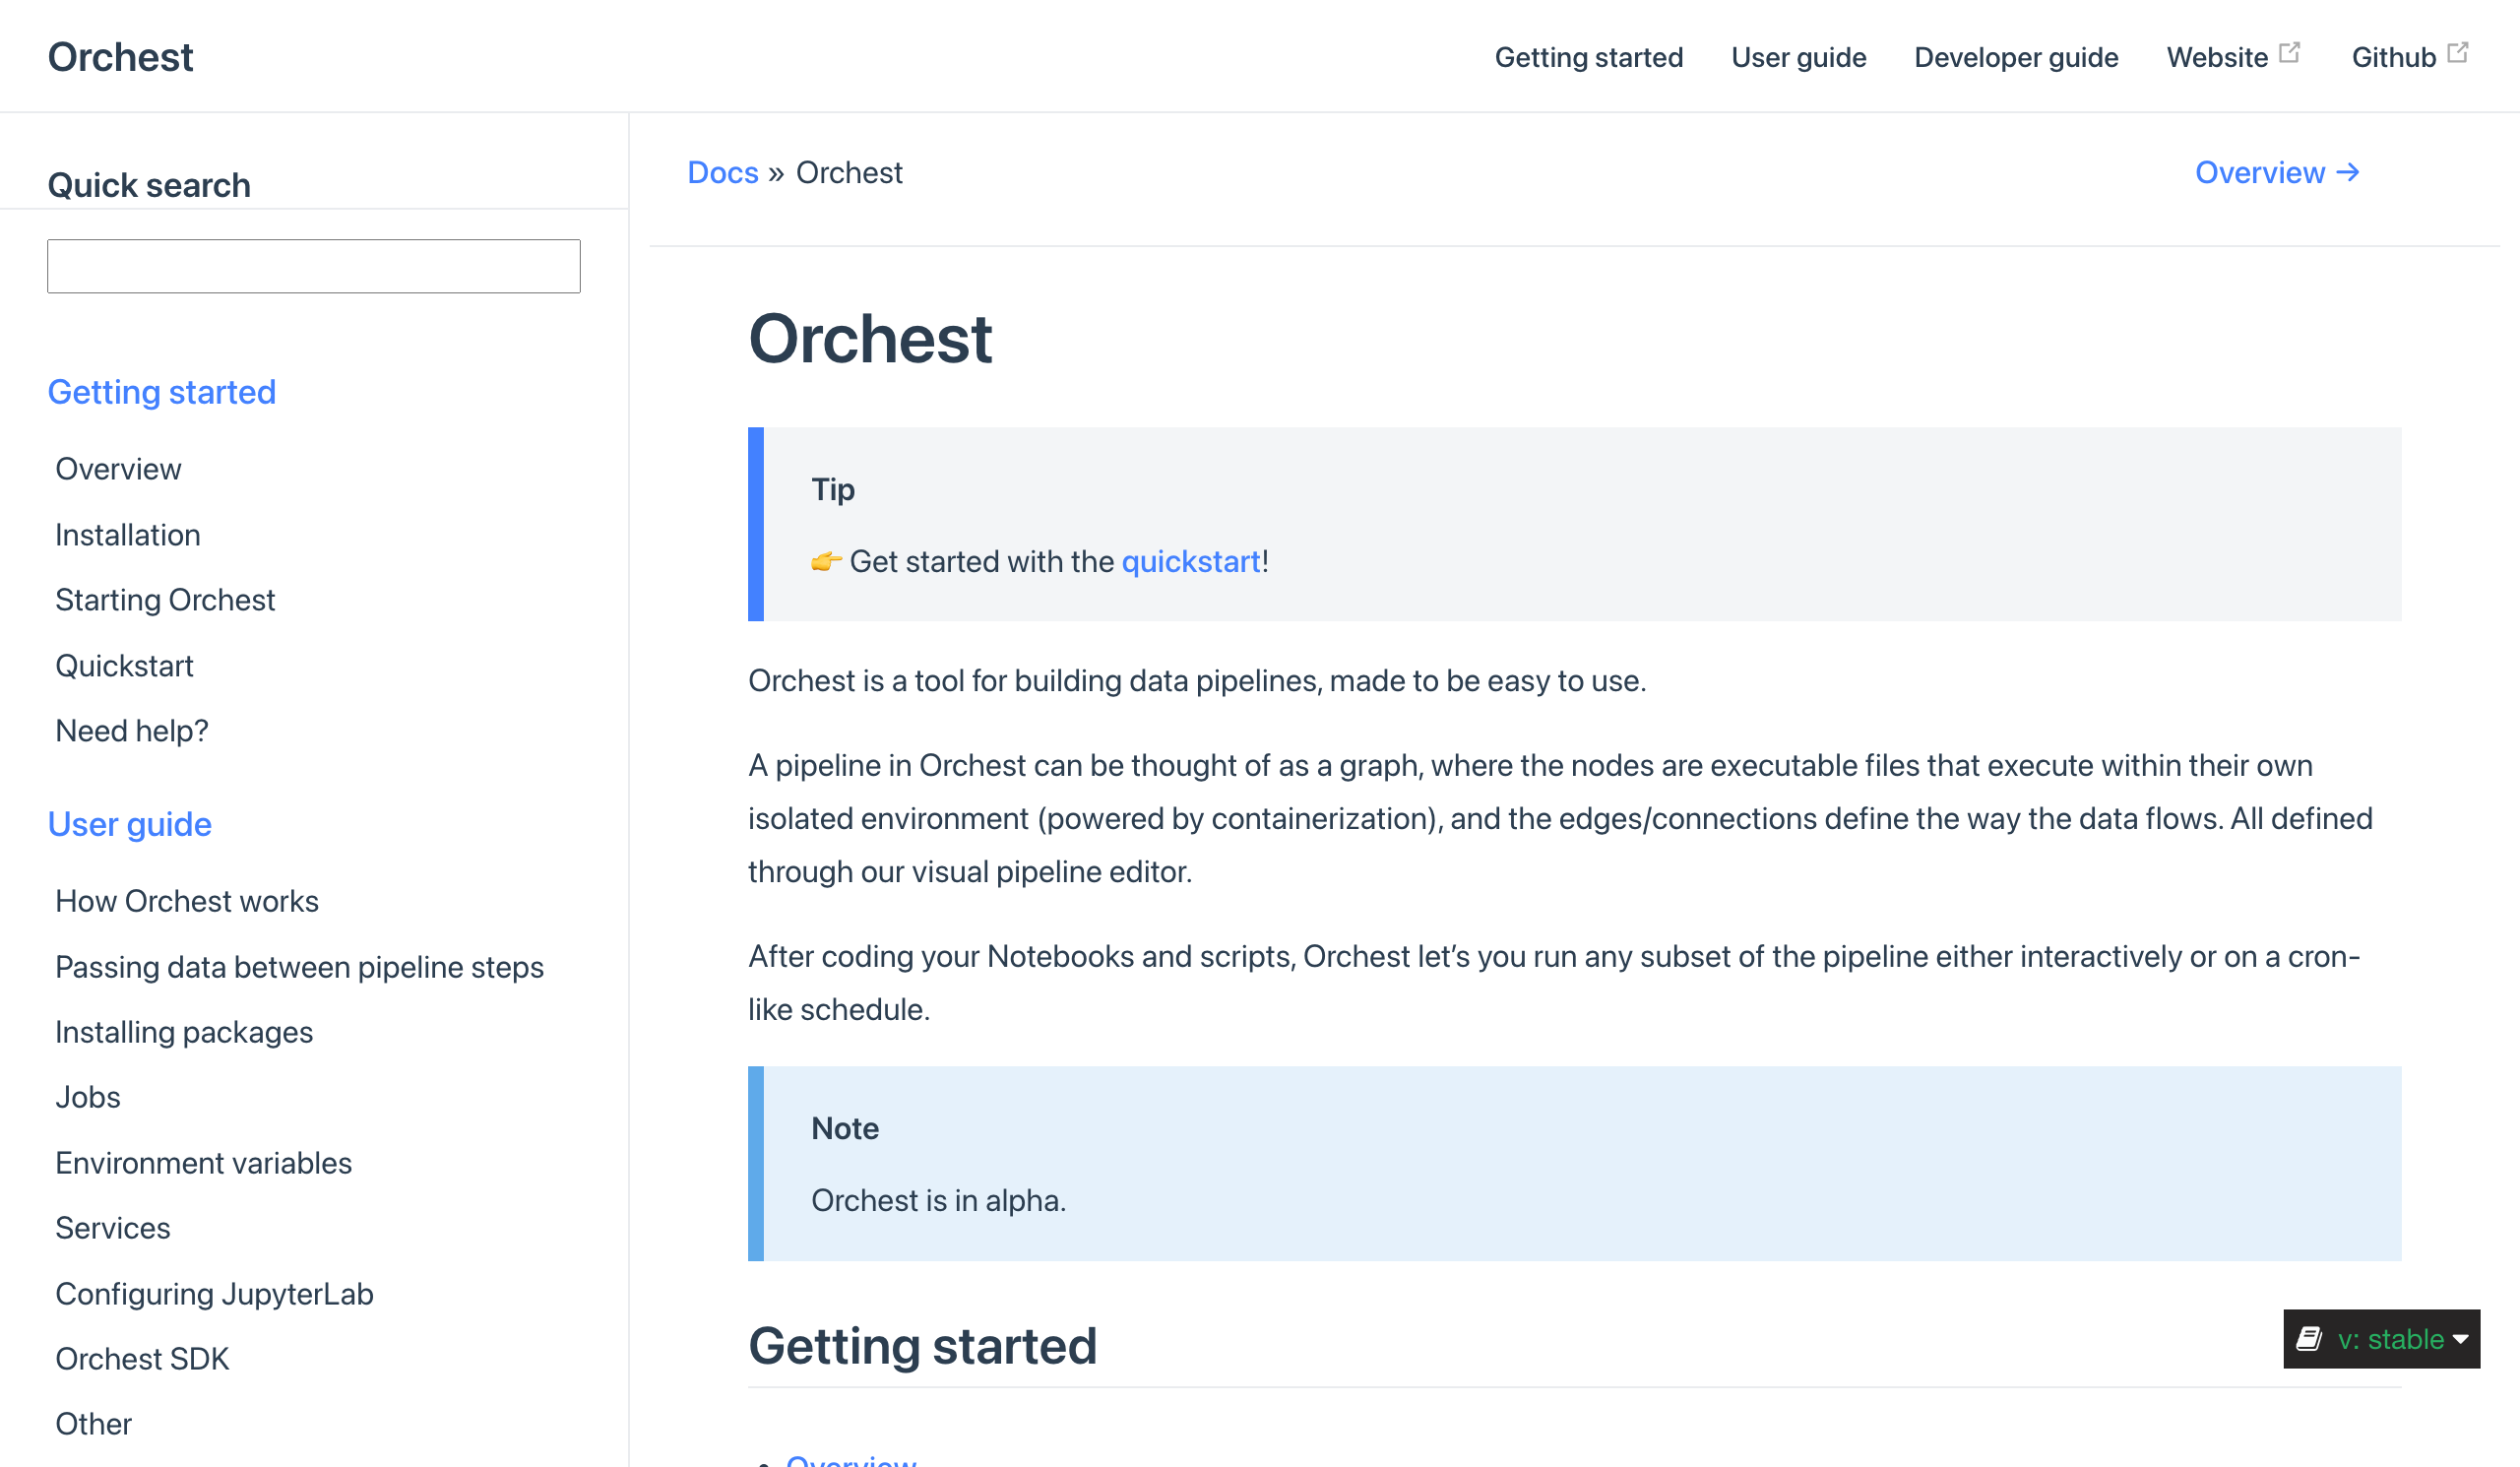This screenshot has width=2520, height=1467.
Task: Open Getting started in top navigation
Action: [1588, 57]
